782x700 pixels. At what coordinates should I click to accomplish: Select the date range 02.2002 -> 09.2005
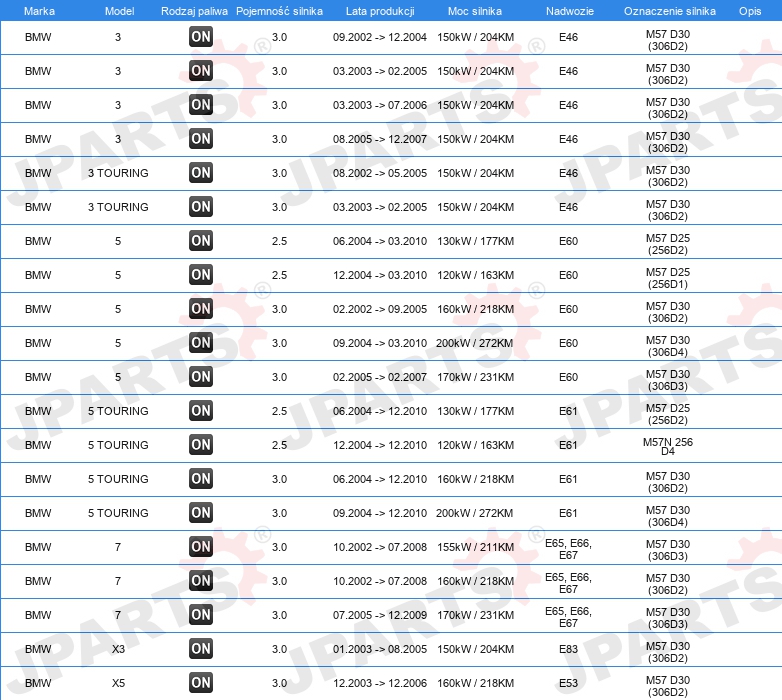[380, 309]
